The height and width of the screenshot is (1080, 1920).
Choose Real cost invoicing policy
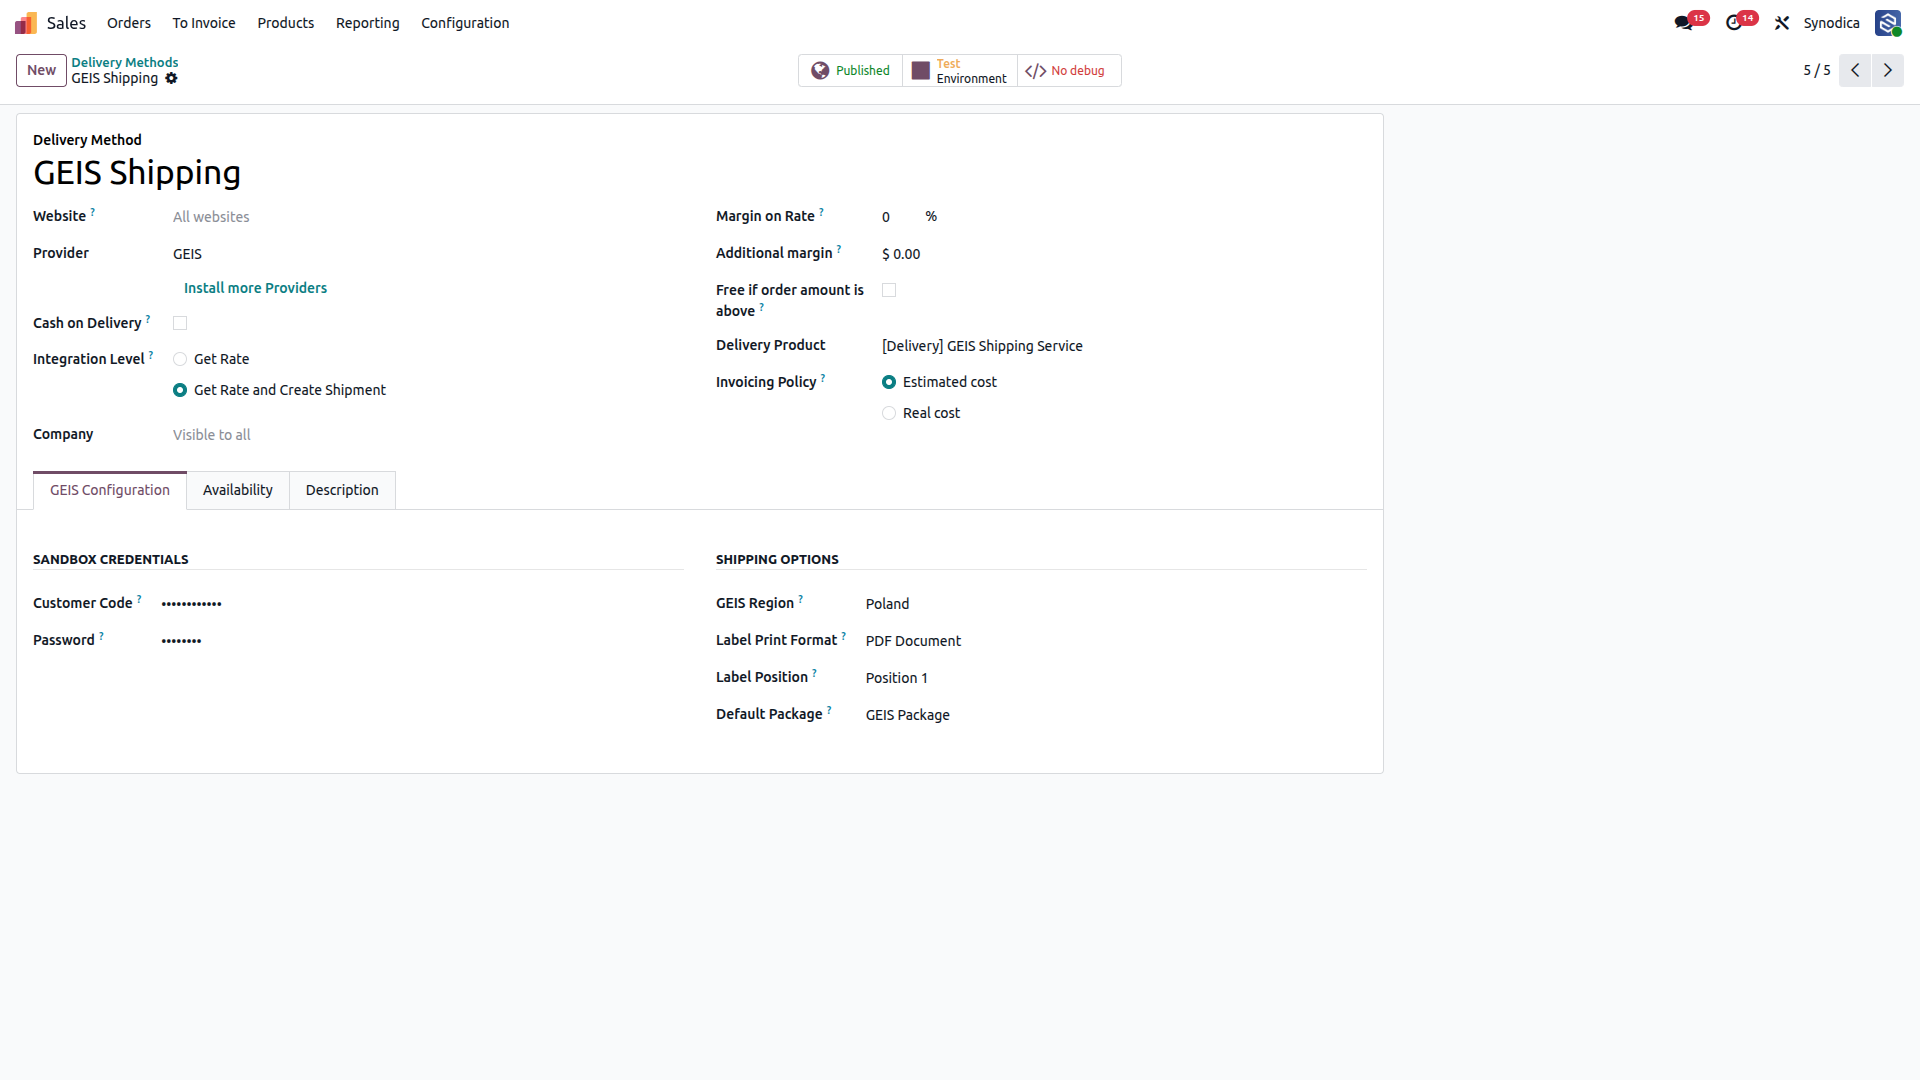point(889,413)
